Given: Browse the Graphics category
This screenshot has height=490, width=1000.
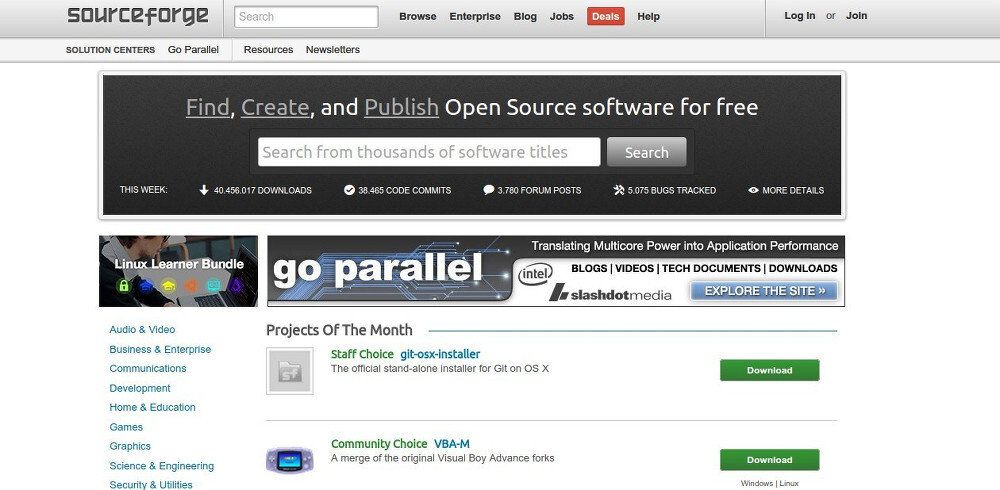Looking at the screenshot, I should (x=130, y=447).
